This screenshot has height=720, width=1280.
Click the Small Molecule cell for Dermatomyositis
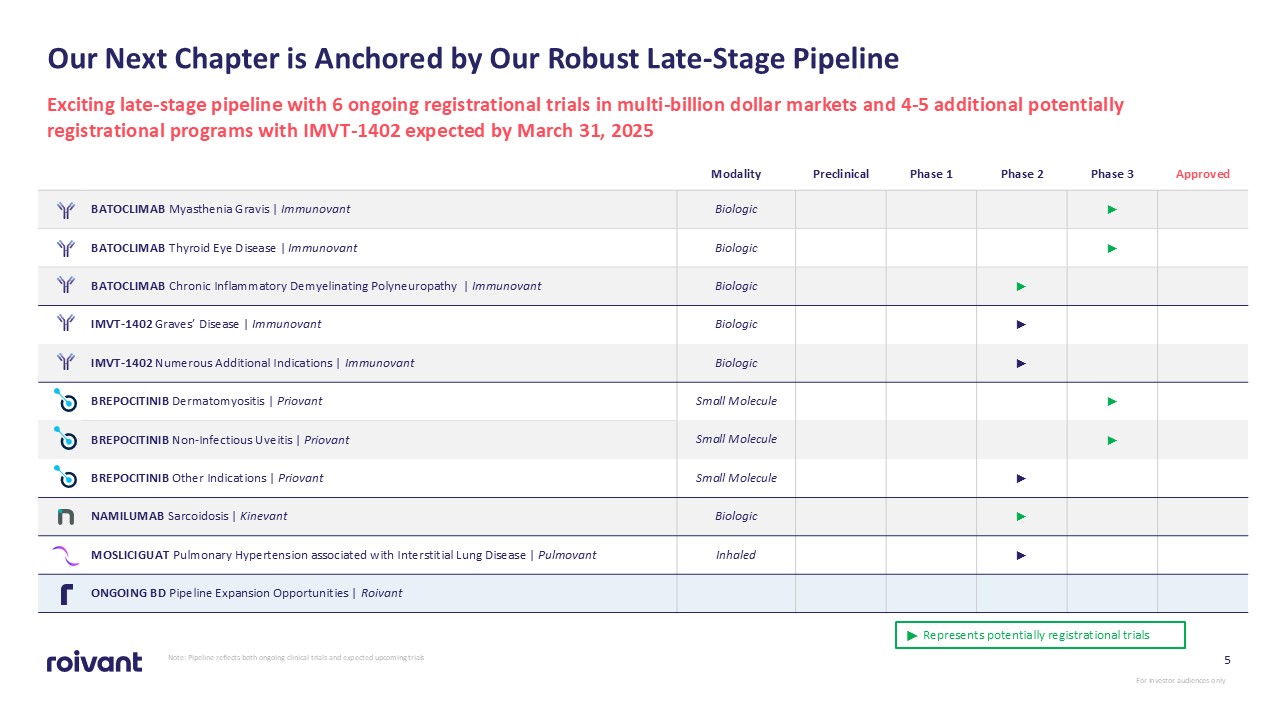[736, 401]
